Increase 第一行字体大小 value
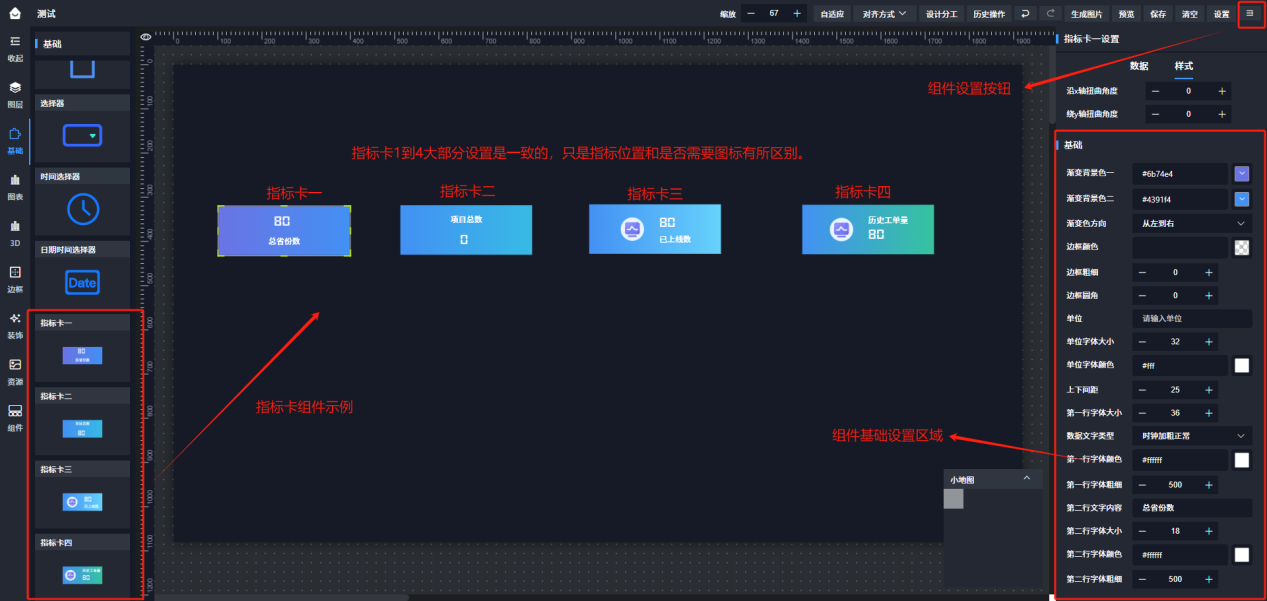Screen dimensions: 1267x601 (1209, 413)
